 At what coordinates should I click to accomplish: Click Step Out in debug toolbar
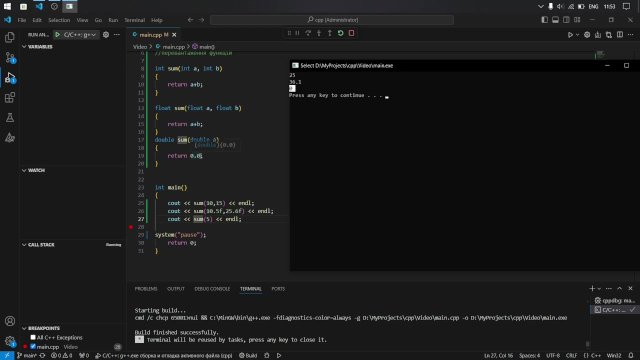330,33
